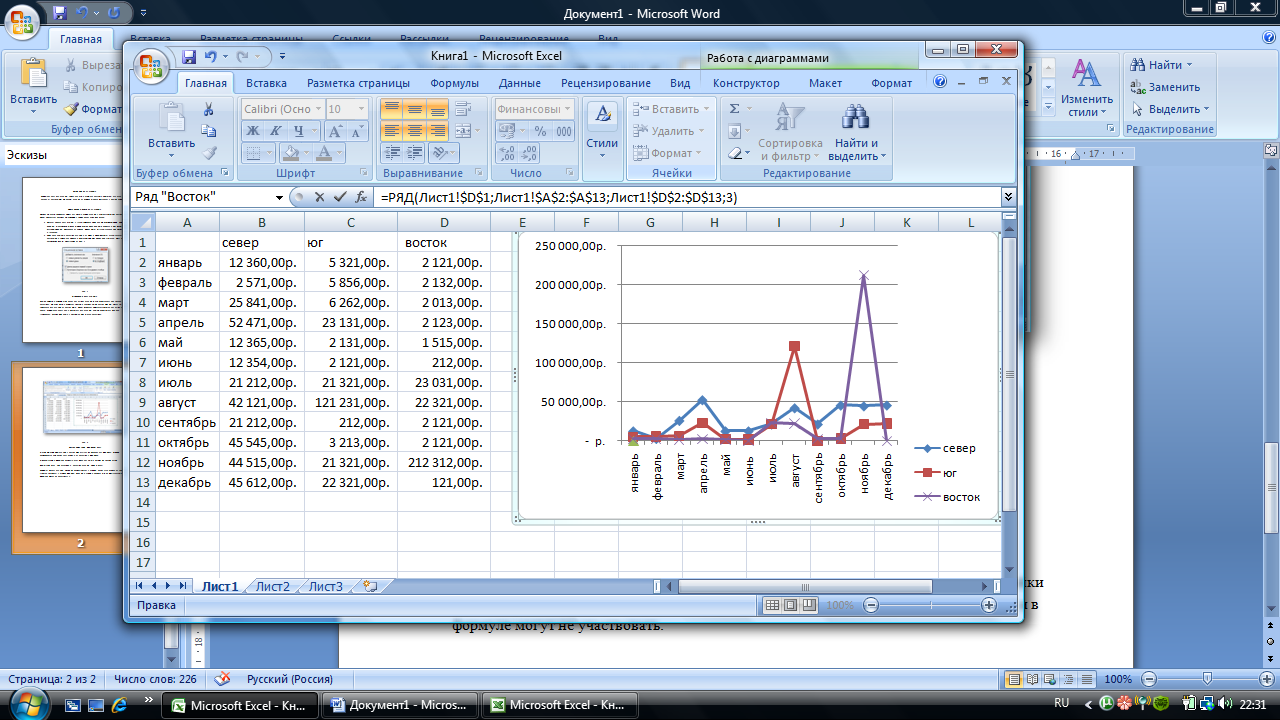Click Формат cells button in Excel

pos(669,153)
